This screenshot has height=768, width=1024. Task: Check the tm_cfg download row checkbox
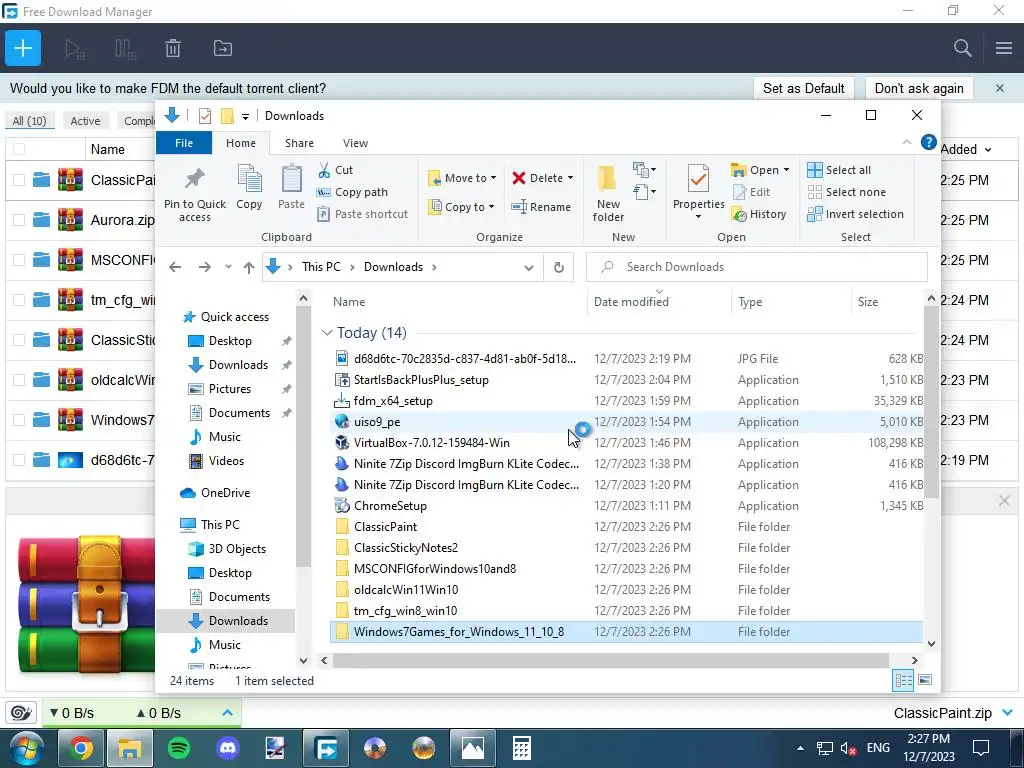[x=19, y=300]
